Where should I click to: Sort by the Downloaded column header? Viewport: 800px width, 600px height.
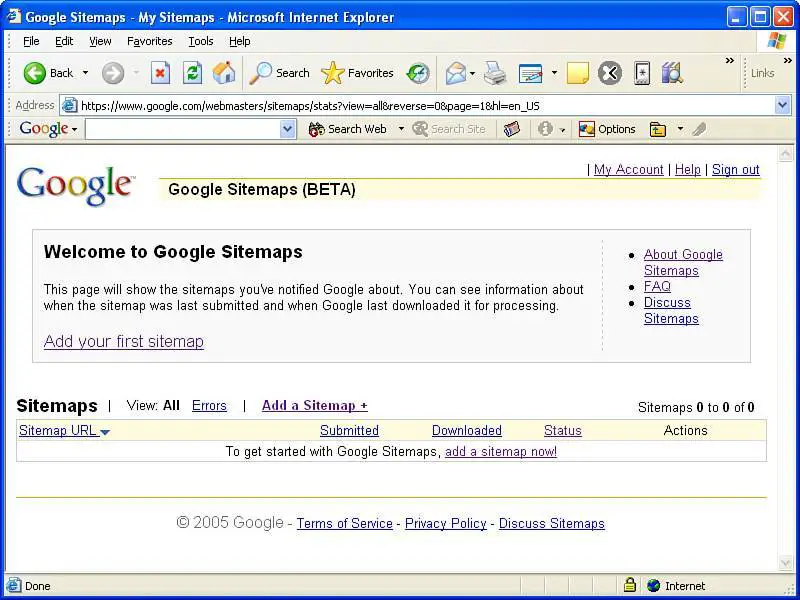click(x=467, y=431)
